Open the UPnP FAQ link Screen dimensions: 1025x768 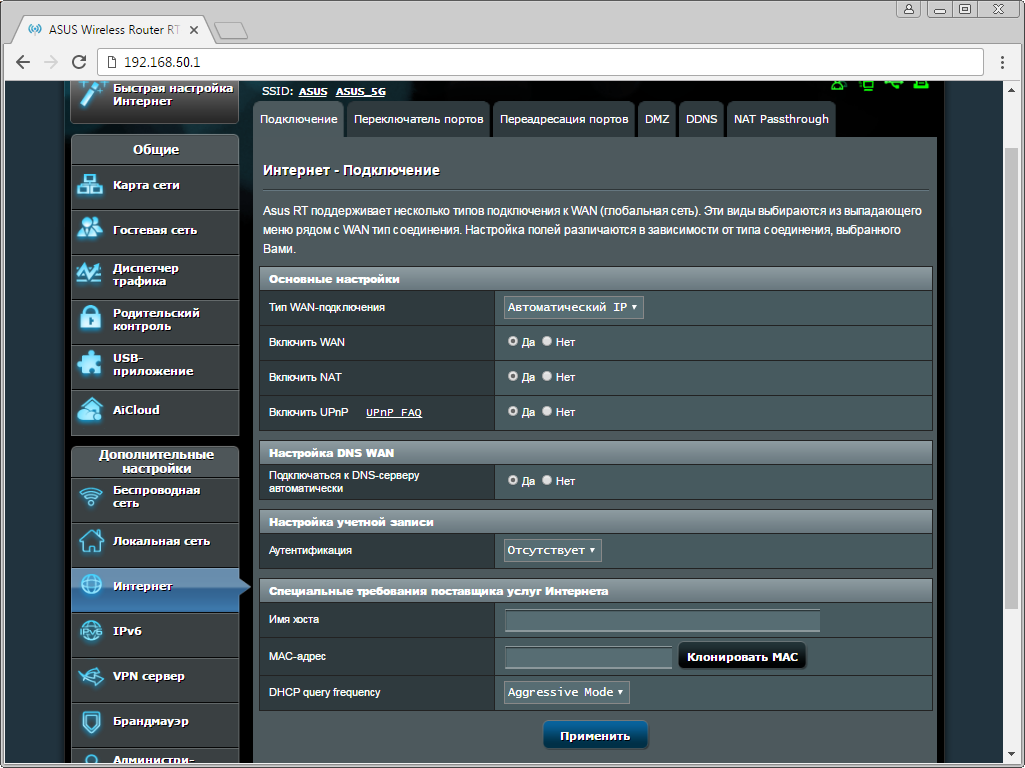394,412
